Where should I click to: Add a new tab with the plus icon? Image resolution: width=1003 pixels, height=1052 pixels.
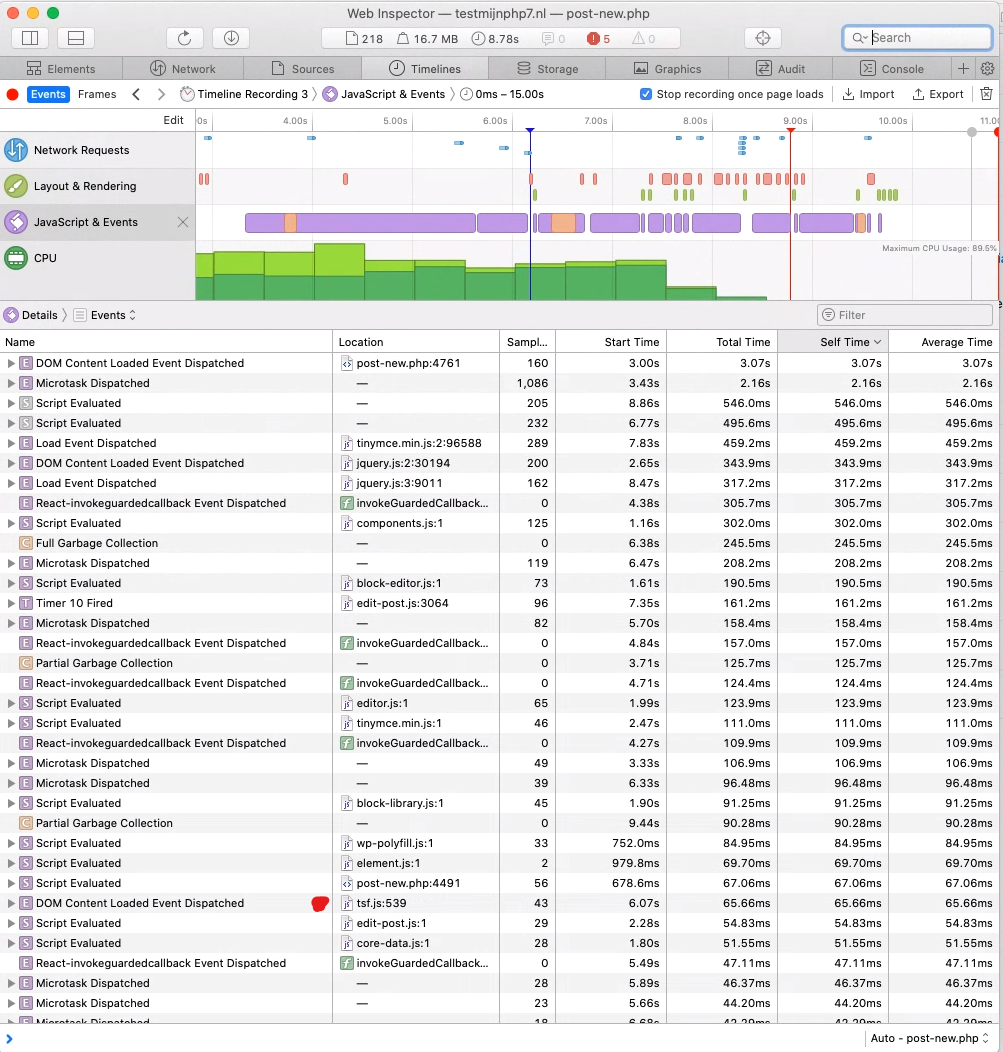[962, 68]
